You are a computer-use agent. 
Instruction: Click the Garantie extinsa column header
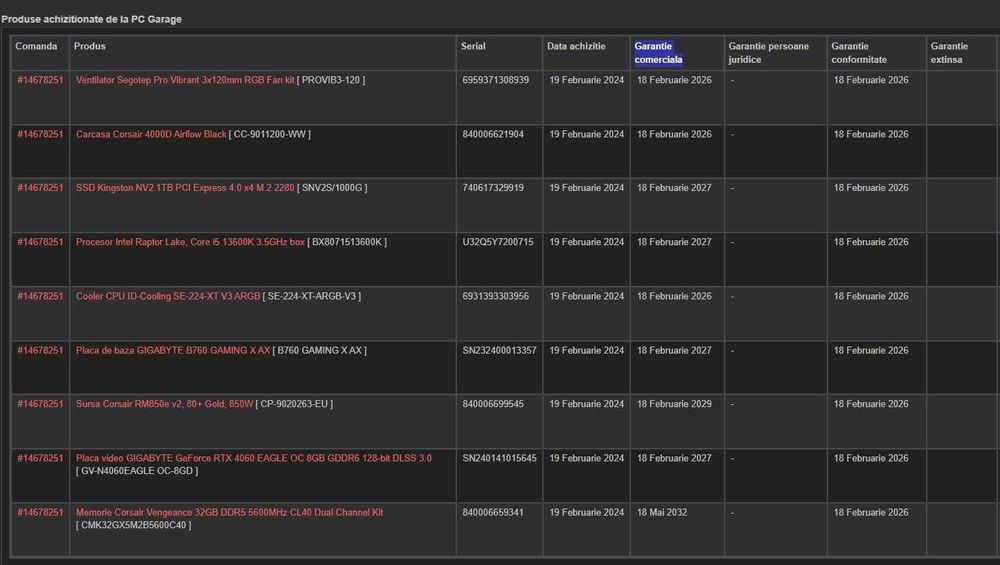[949, 53]
